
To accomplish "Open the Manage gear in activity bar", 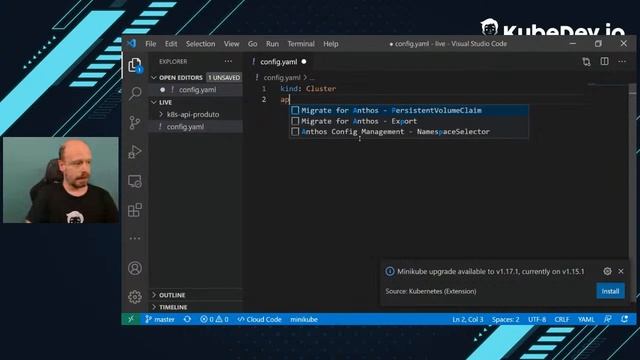I will click(135, 297).
